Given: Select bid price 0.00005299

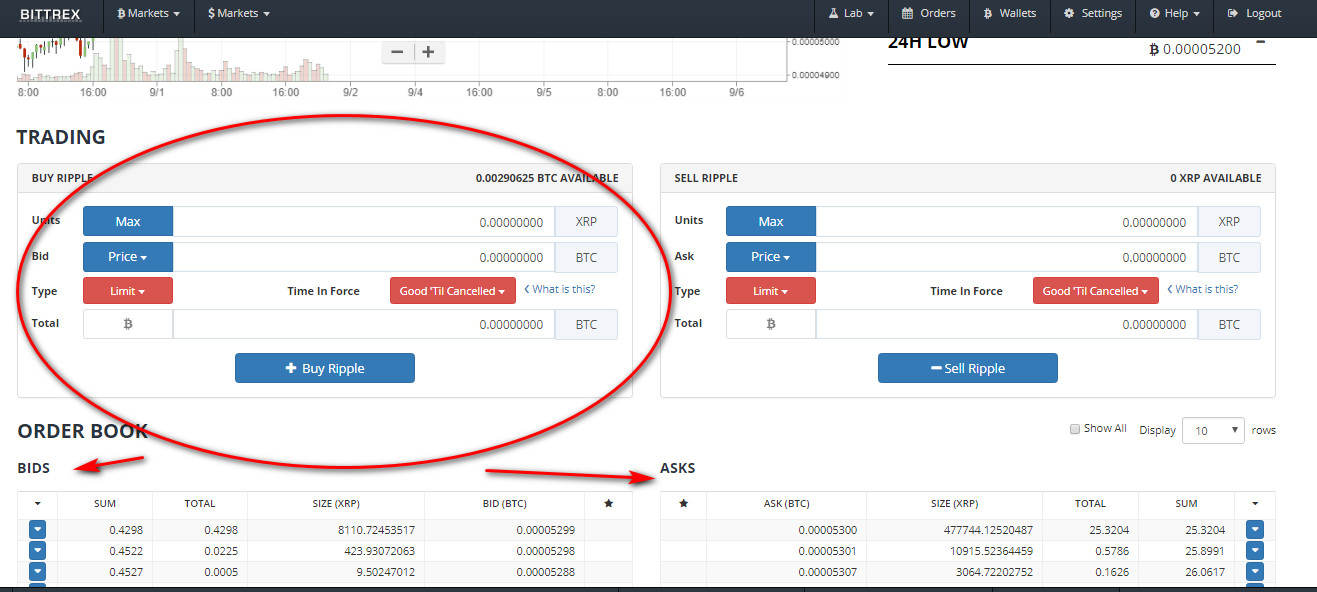Looking at the screenshot, I should pyautogui.click(x=547, y=530).
